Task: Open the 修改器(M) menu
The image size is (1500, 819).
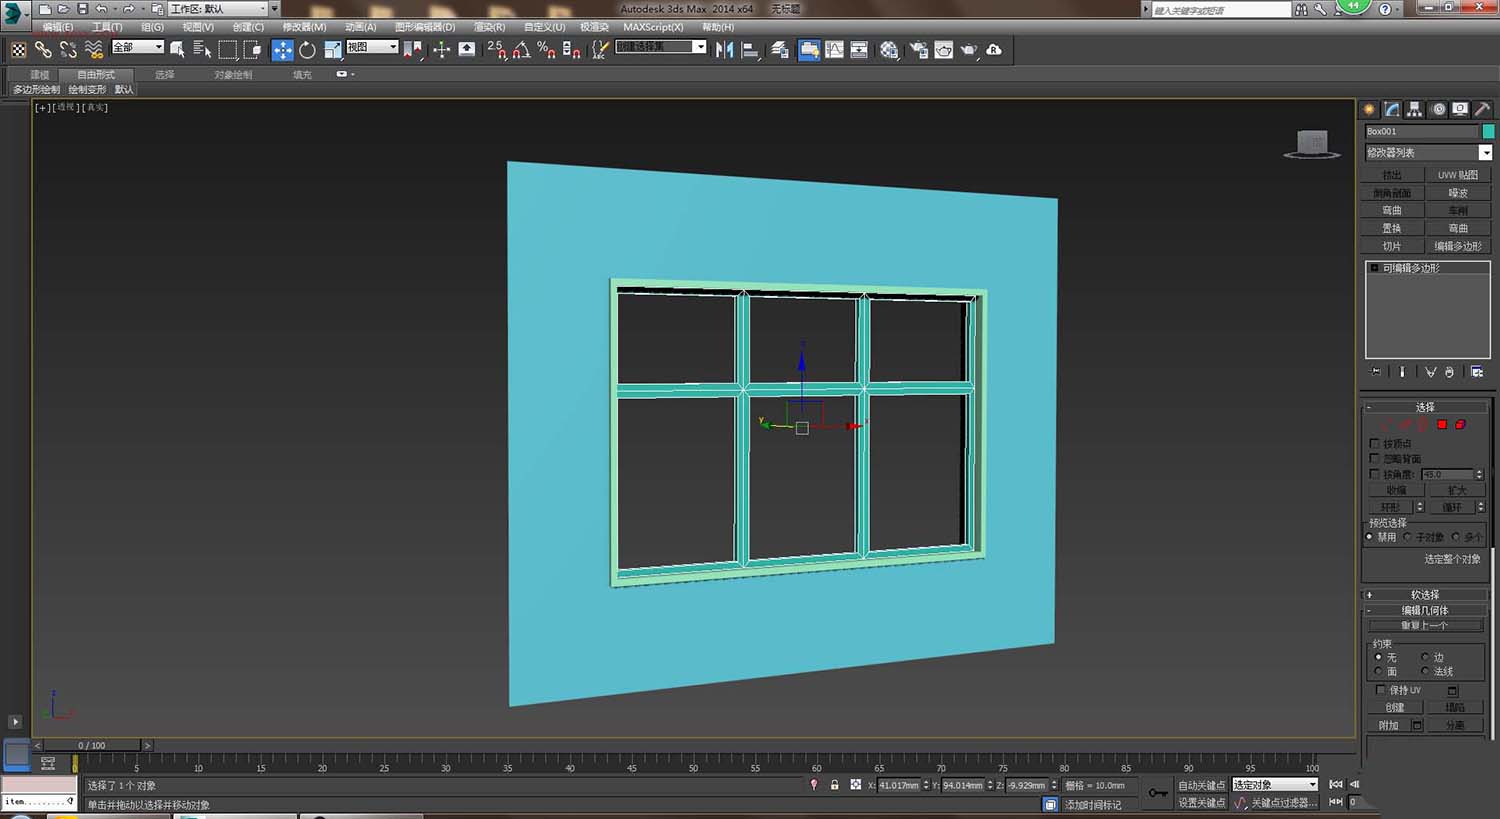Action: point(304,27)
